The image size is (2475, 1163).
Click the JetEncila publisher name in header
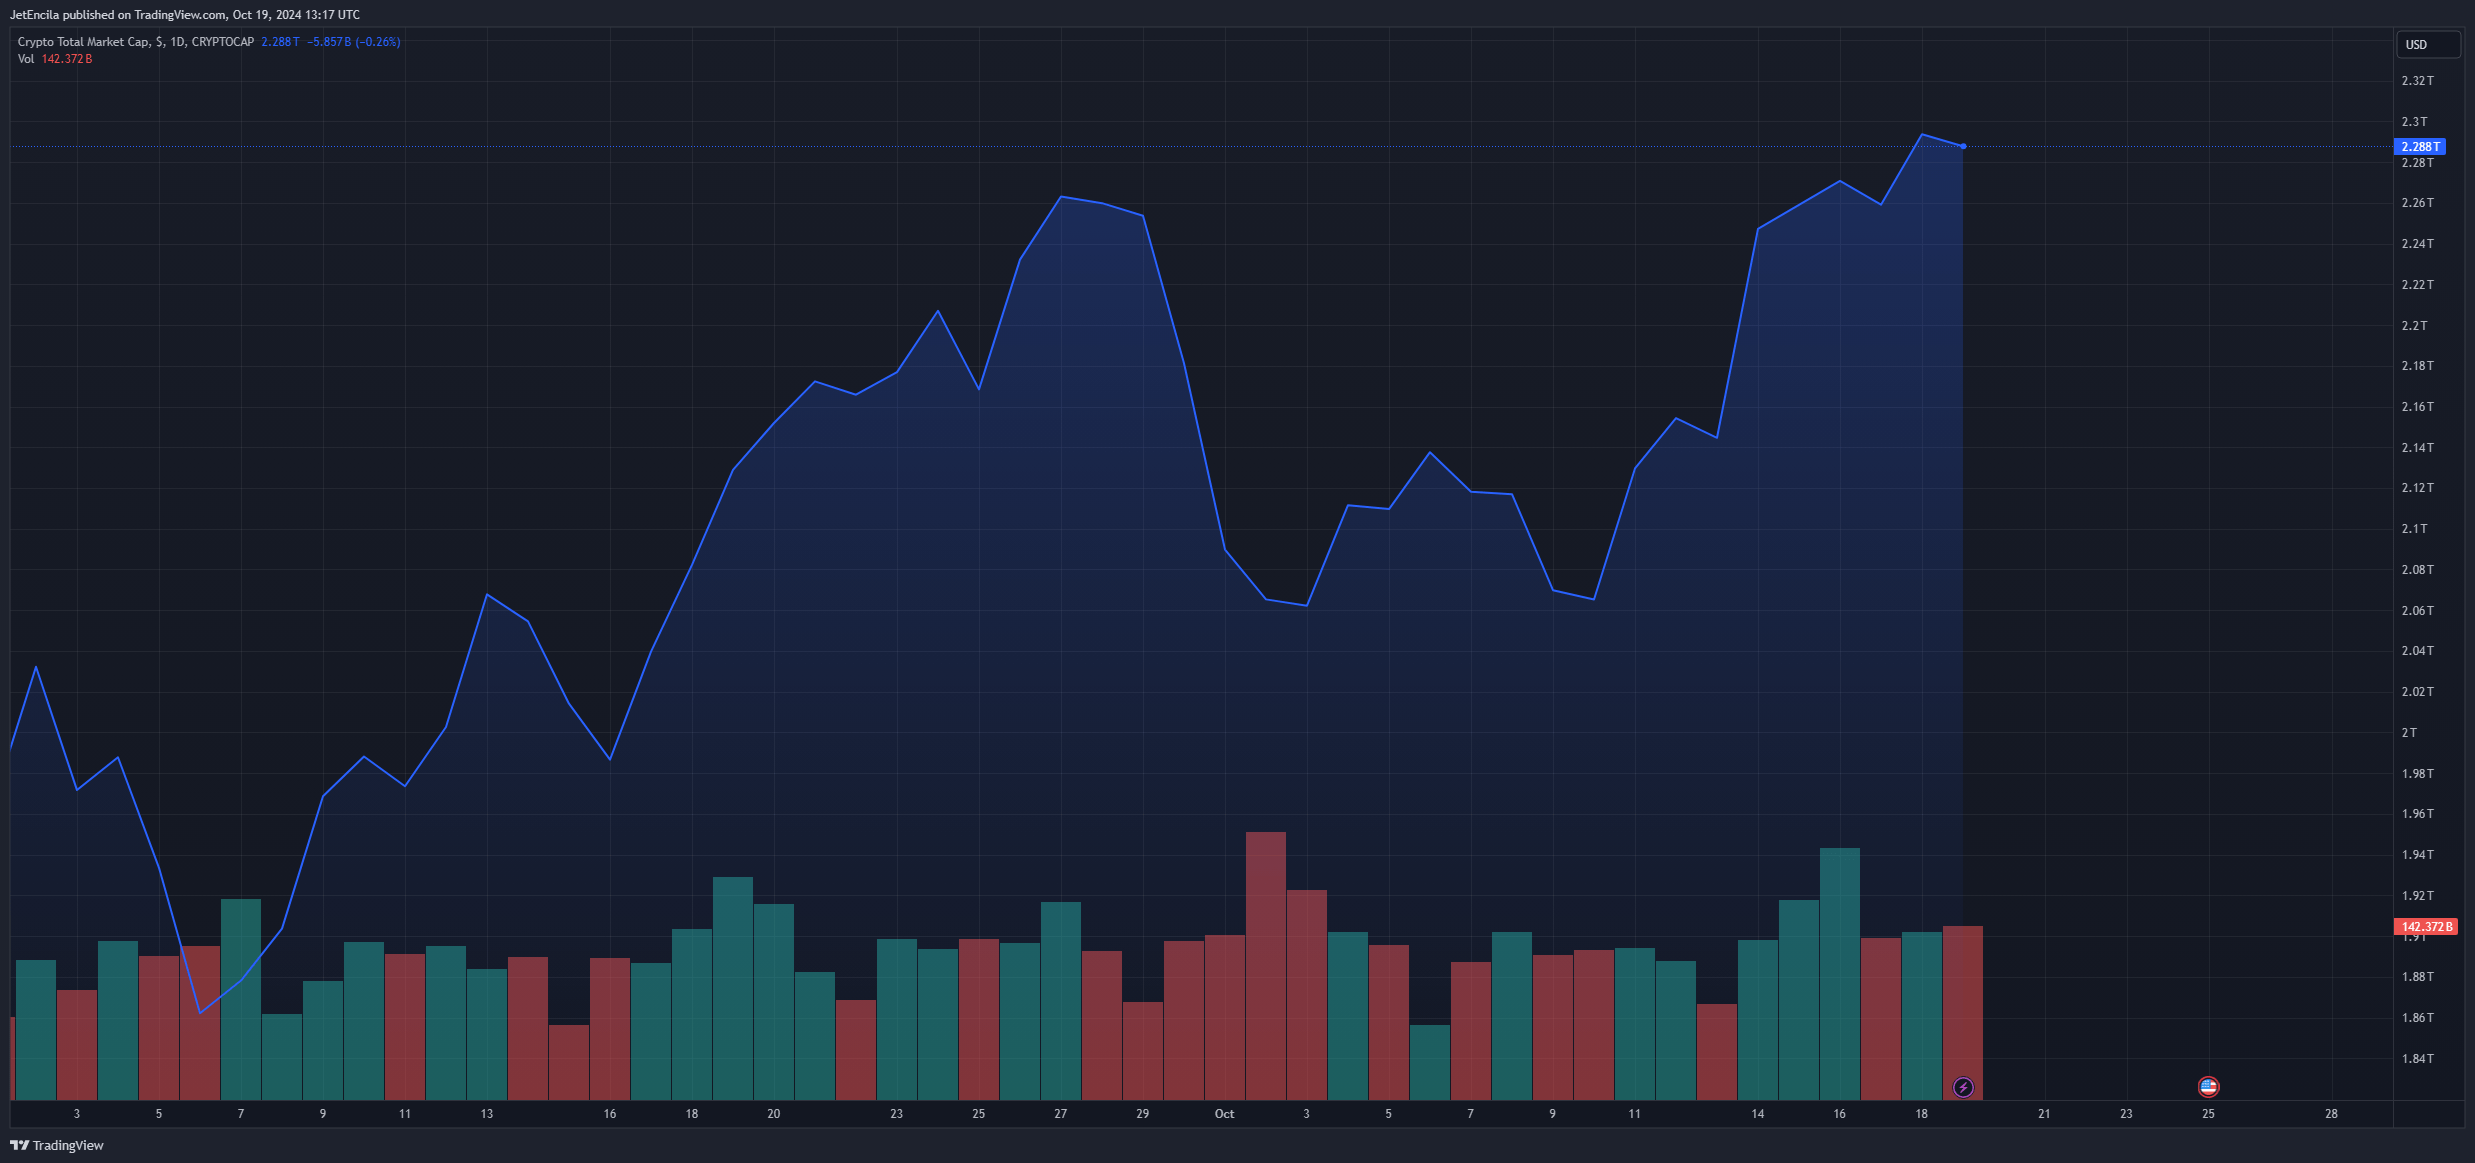[35, 15]
